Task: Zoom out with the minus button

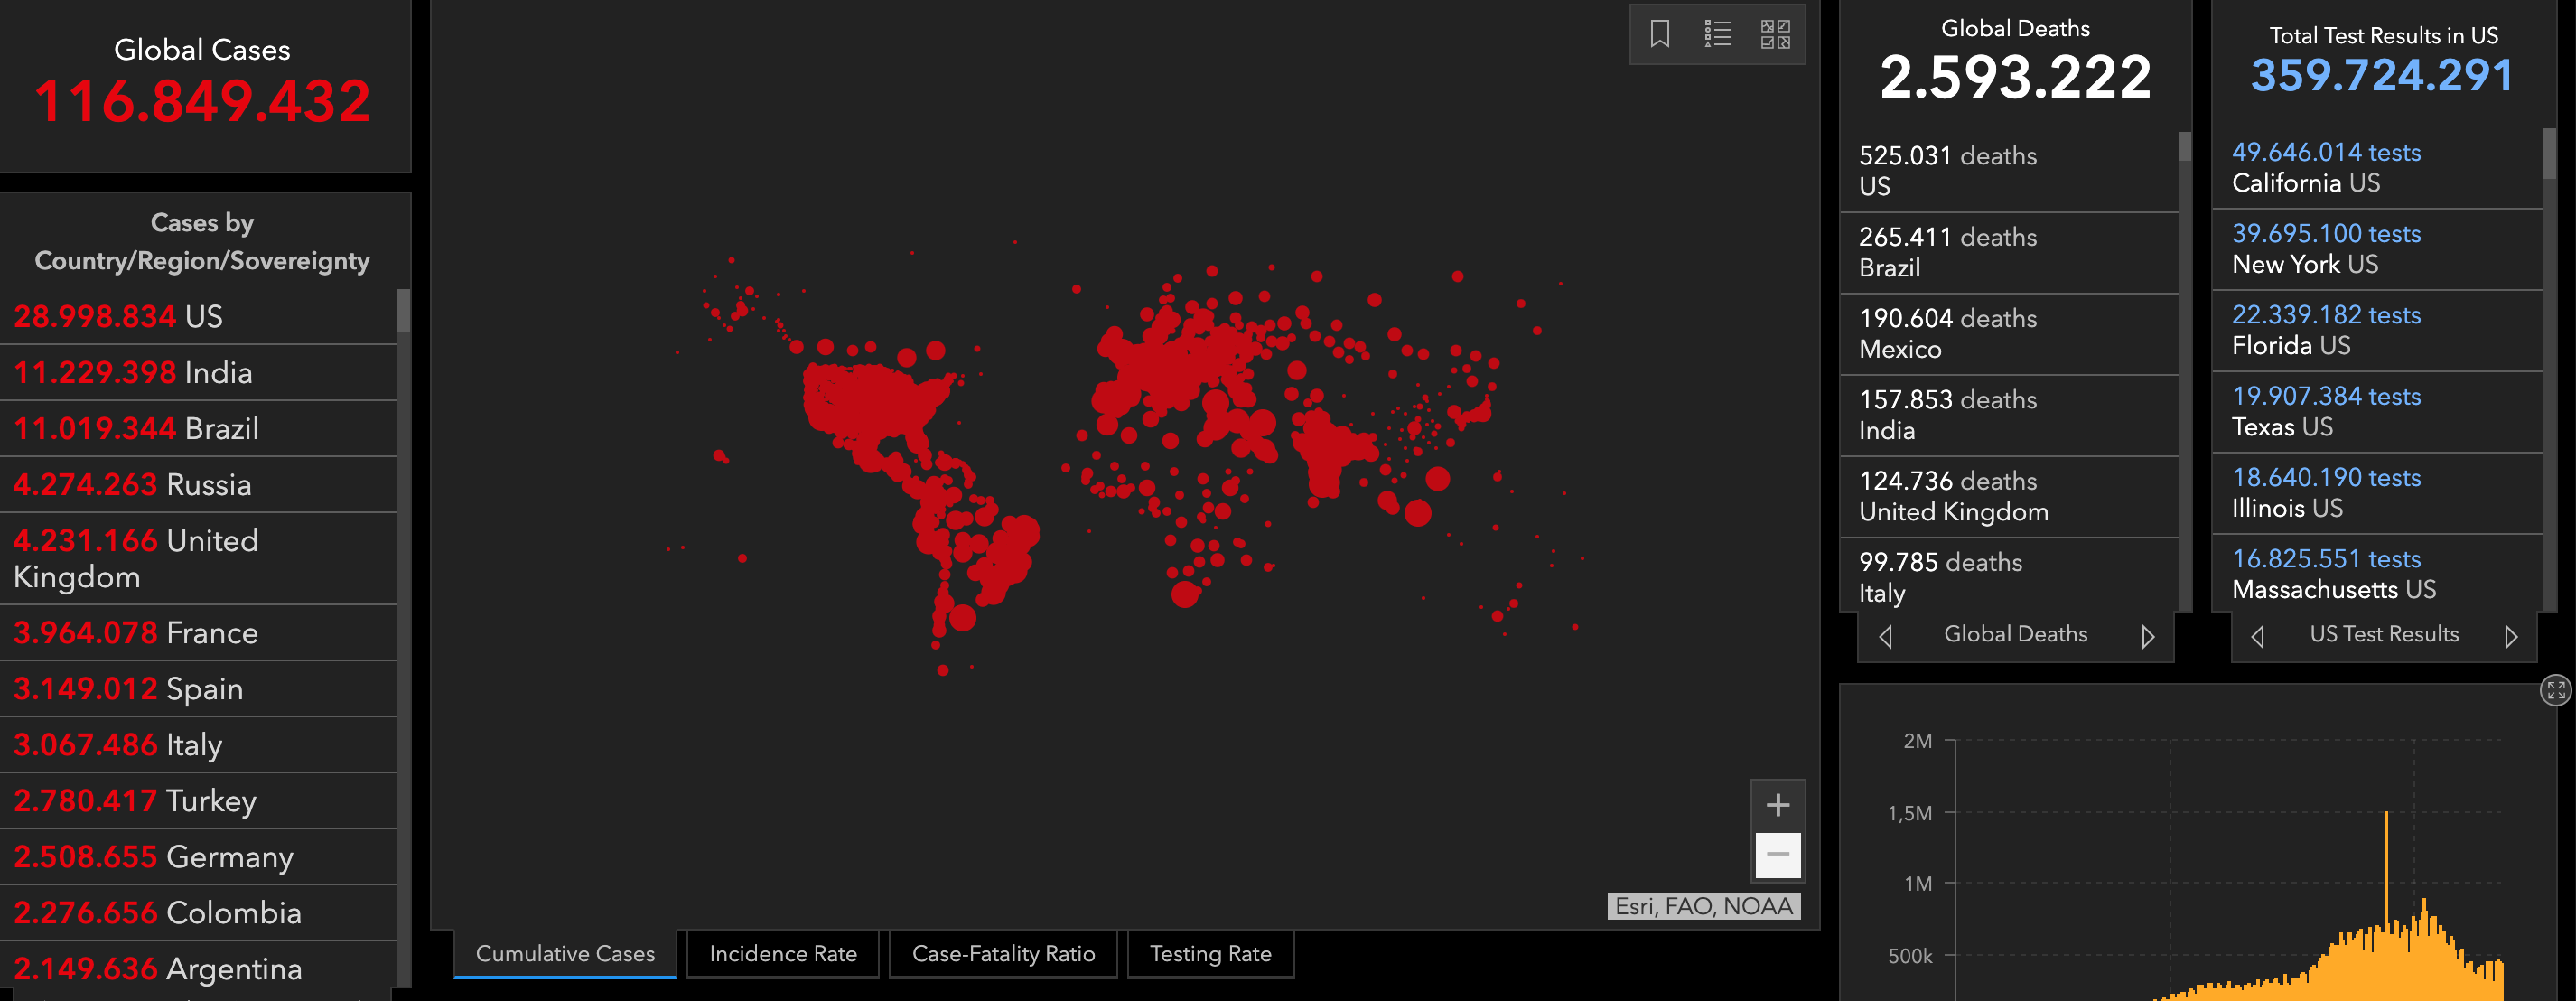Action: [x=1777, y=854]
